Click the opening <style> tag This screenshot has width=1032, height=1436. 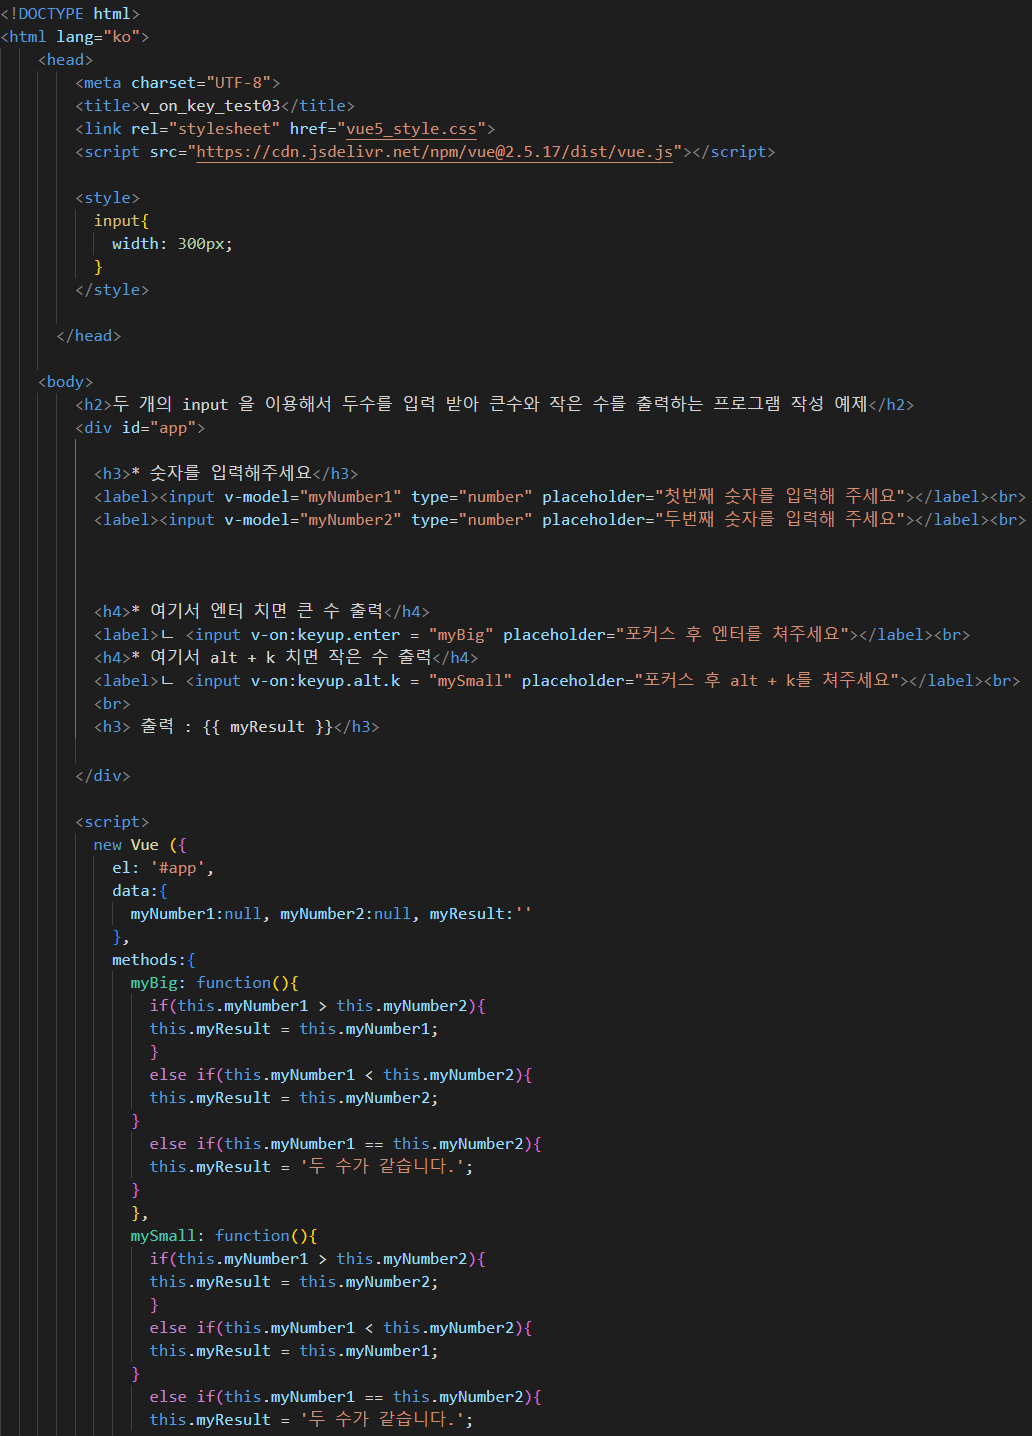click(x=108, y=198)
